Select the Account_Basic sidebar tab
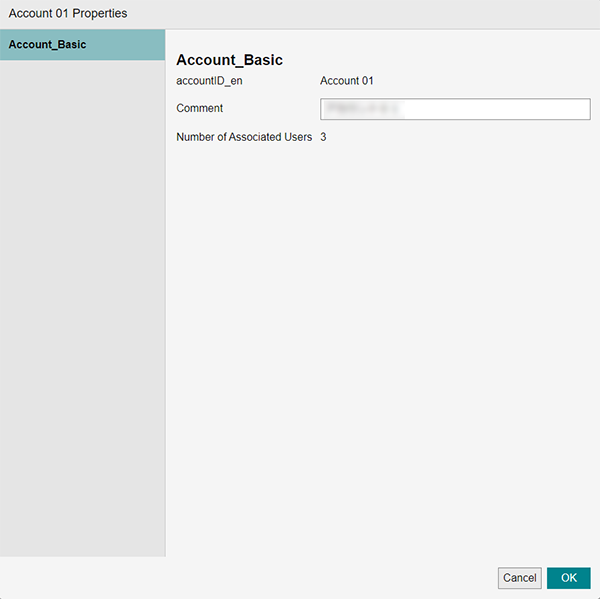This screenshot has width=600, height=599. [x=82, y=44]
